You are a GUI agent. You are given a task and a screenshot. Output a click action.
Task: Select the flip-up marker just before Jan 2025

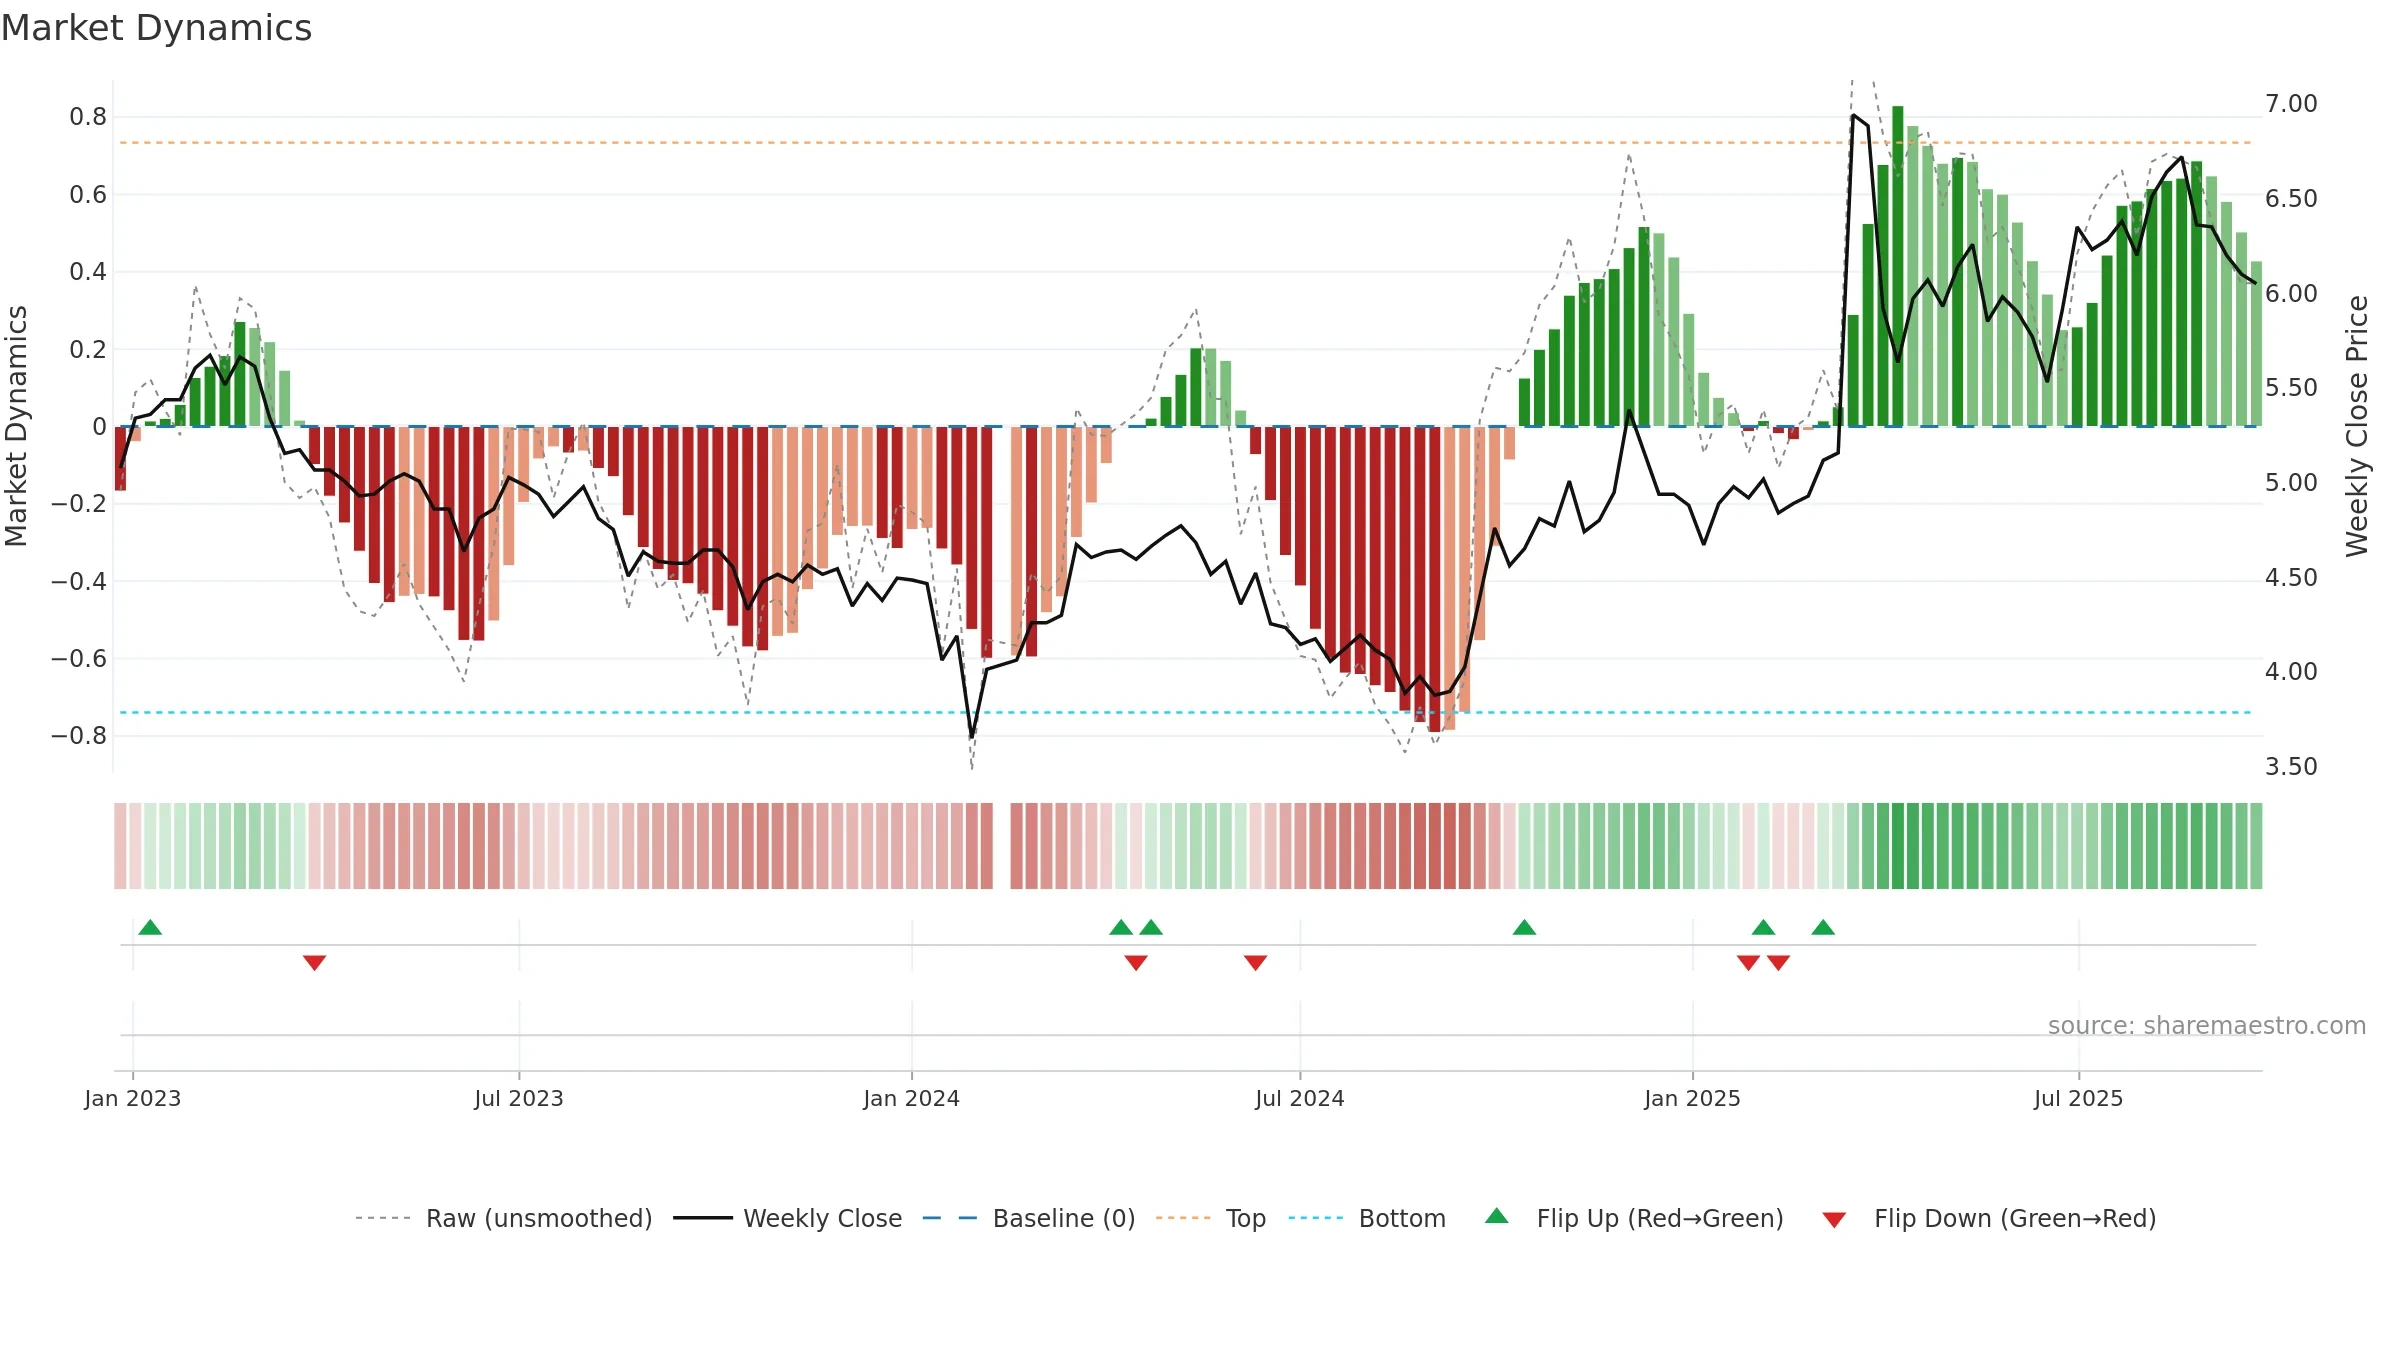(x=1524, y=927)
